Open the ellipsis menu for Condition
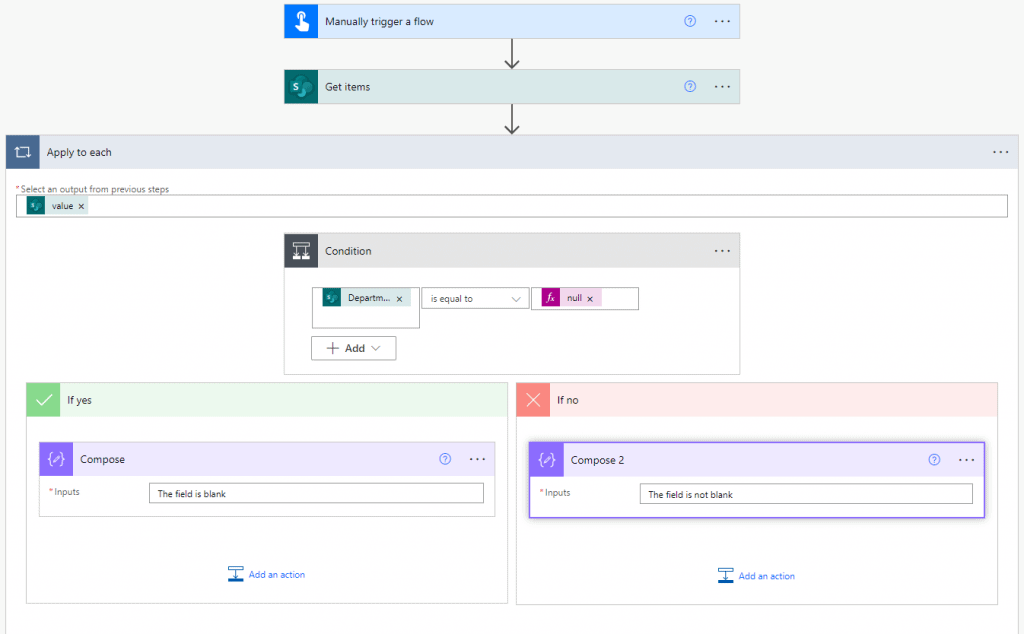 pyautogui.click(x=722, y=251)
